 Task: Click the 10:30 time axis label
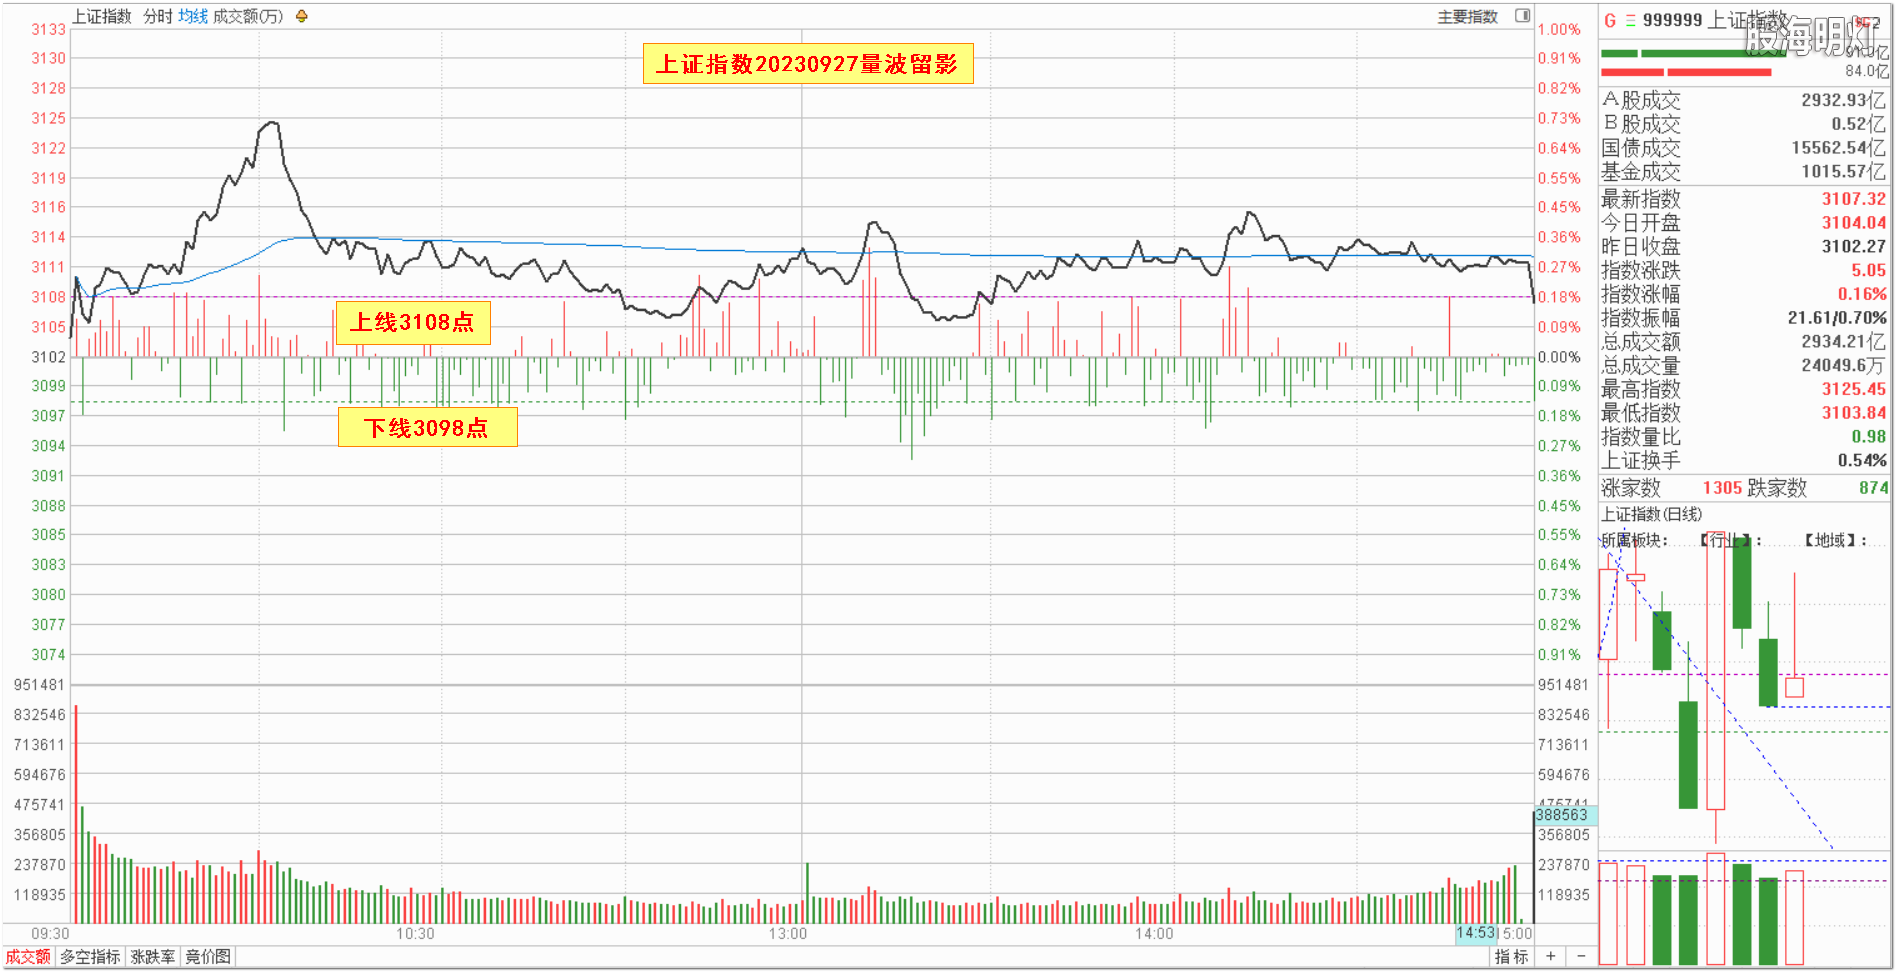(x=415, y=934)
